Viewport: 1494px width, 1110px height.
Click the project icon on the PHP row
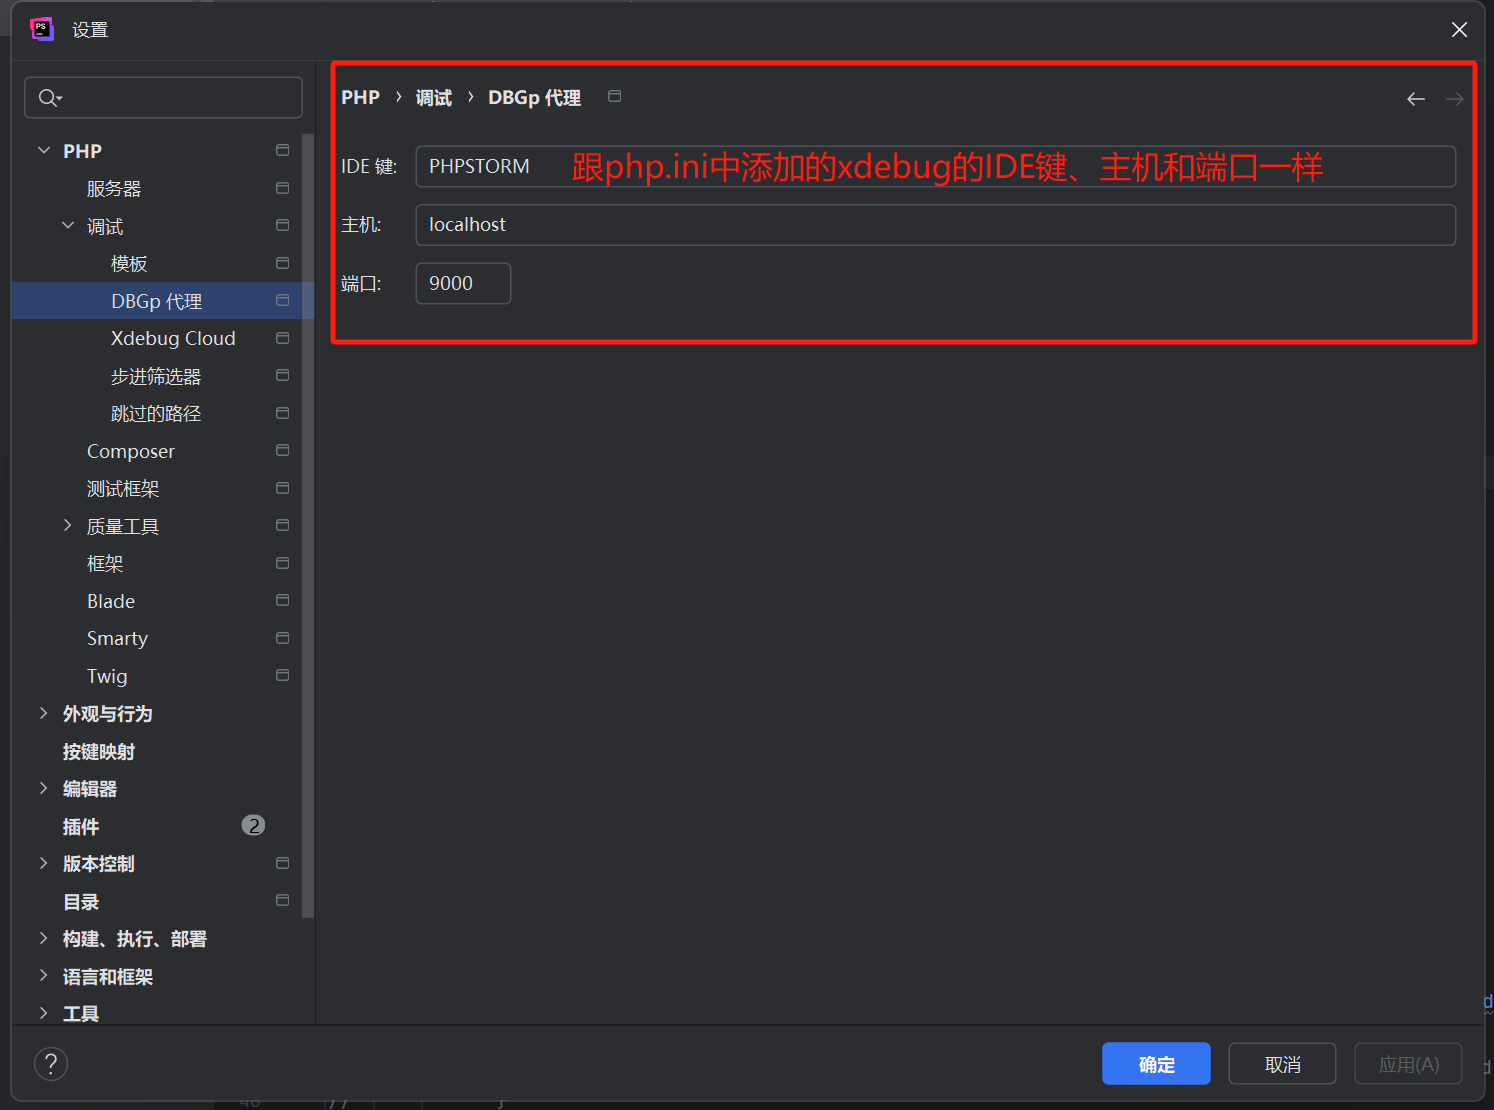click(x=283, y=150)
